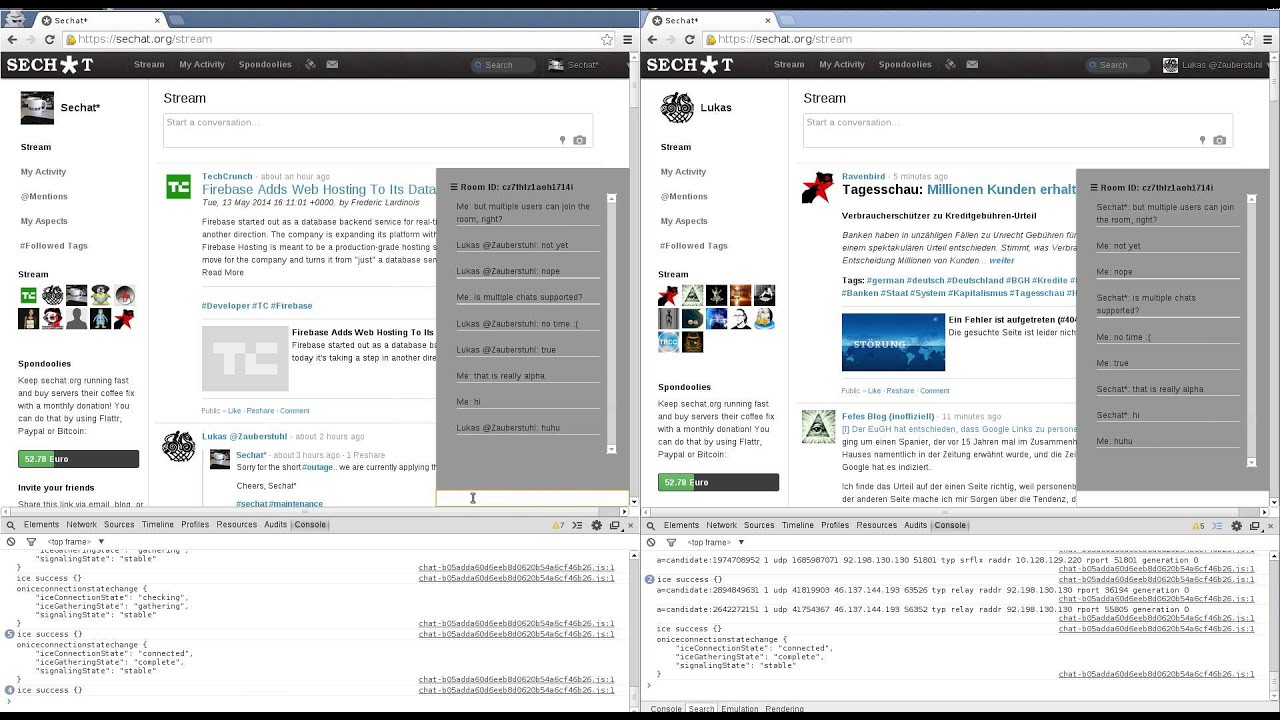This screenshot has width=1280, height=720.
Task: Open chat room menu icon in right window
Action: point(1093,187)
